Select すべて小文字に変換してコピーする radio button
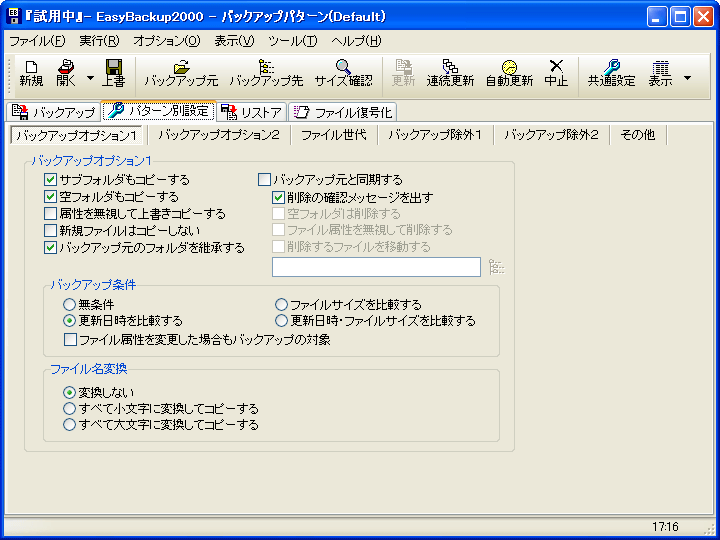This screenshot has width=720, height=540. click(x=69, y=408)
